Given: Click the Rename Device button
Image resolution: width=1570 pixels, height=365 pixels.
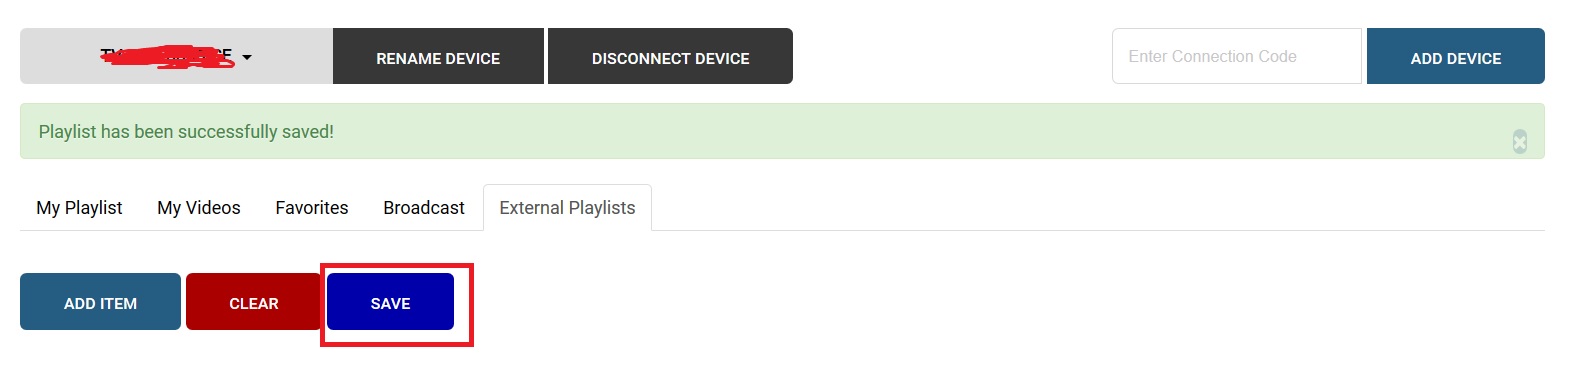Looking at the screenshot, I should [x=438, y=56].
